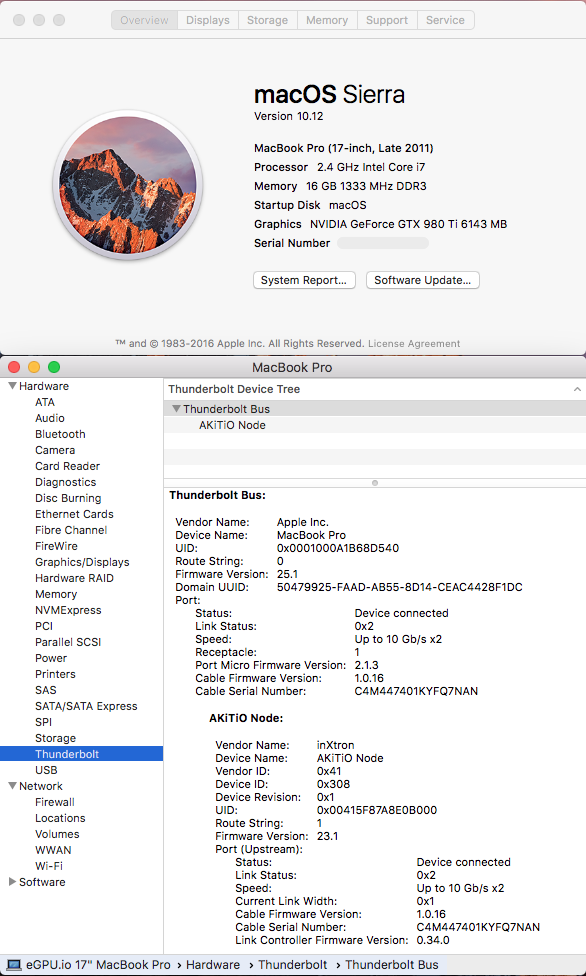Click the AKiTiO Node UID 0x00415F87A8E0B000
The image size is (586, 976).
point(377,810)
